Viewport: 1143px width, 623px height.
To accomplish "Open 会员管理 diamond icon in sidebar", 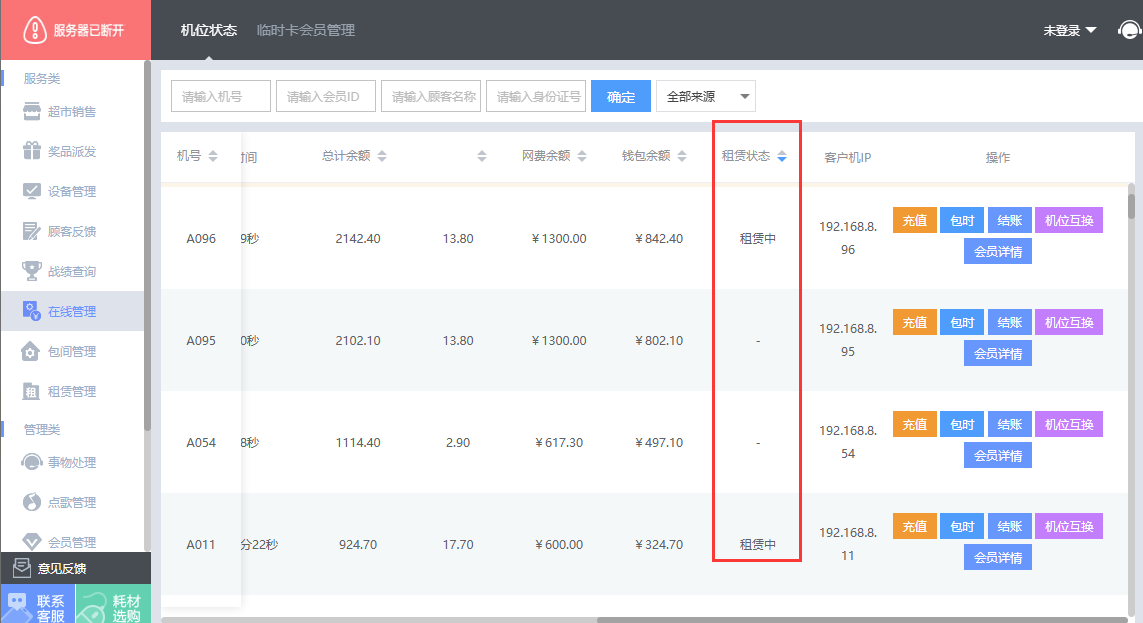I will tap(31, 541).
